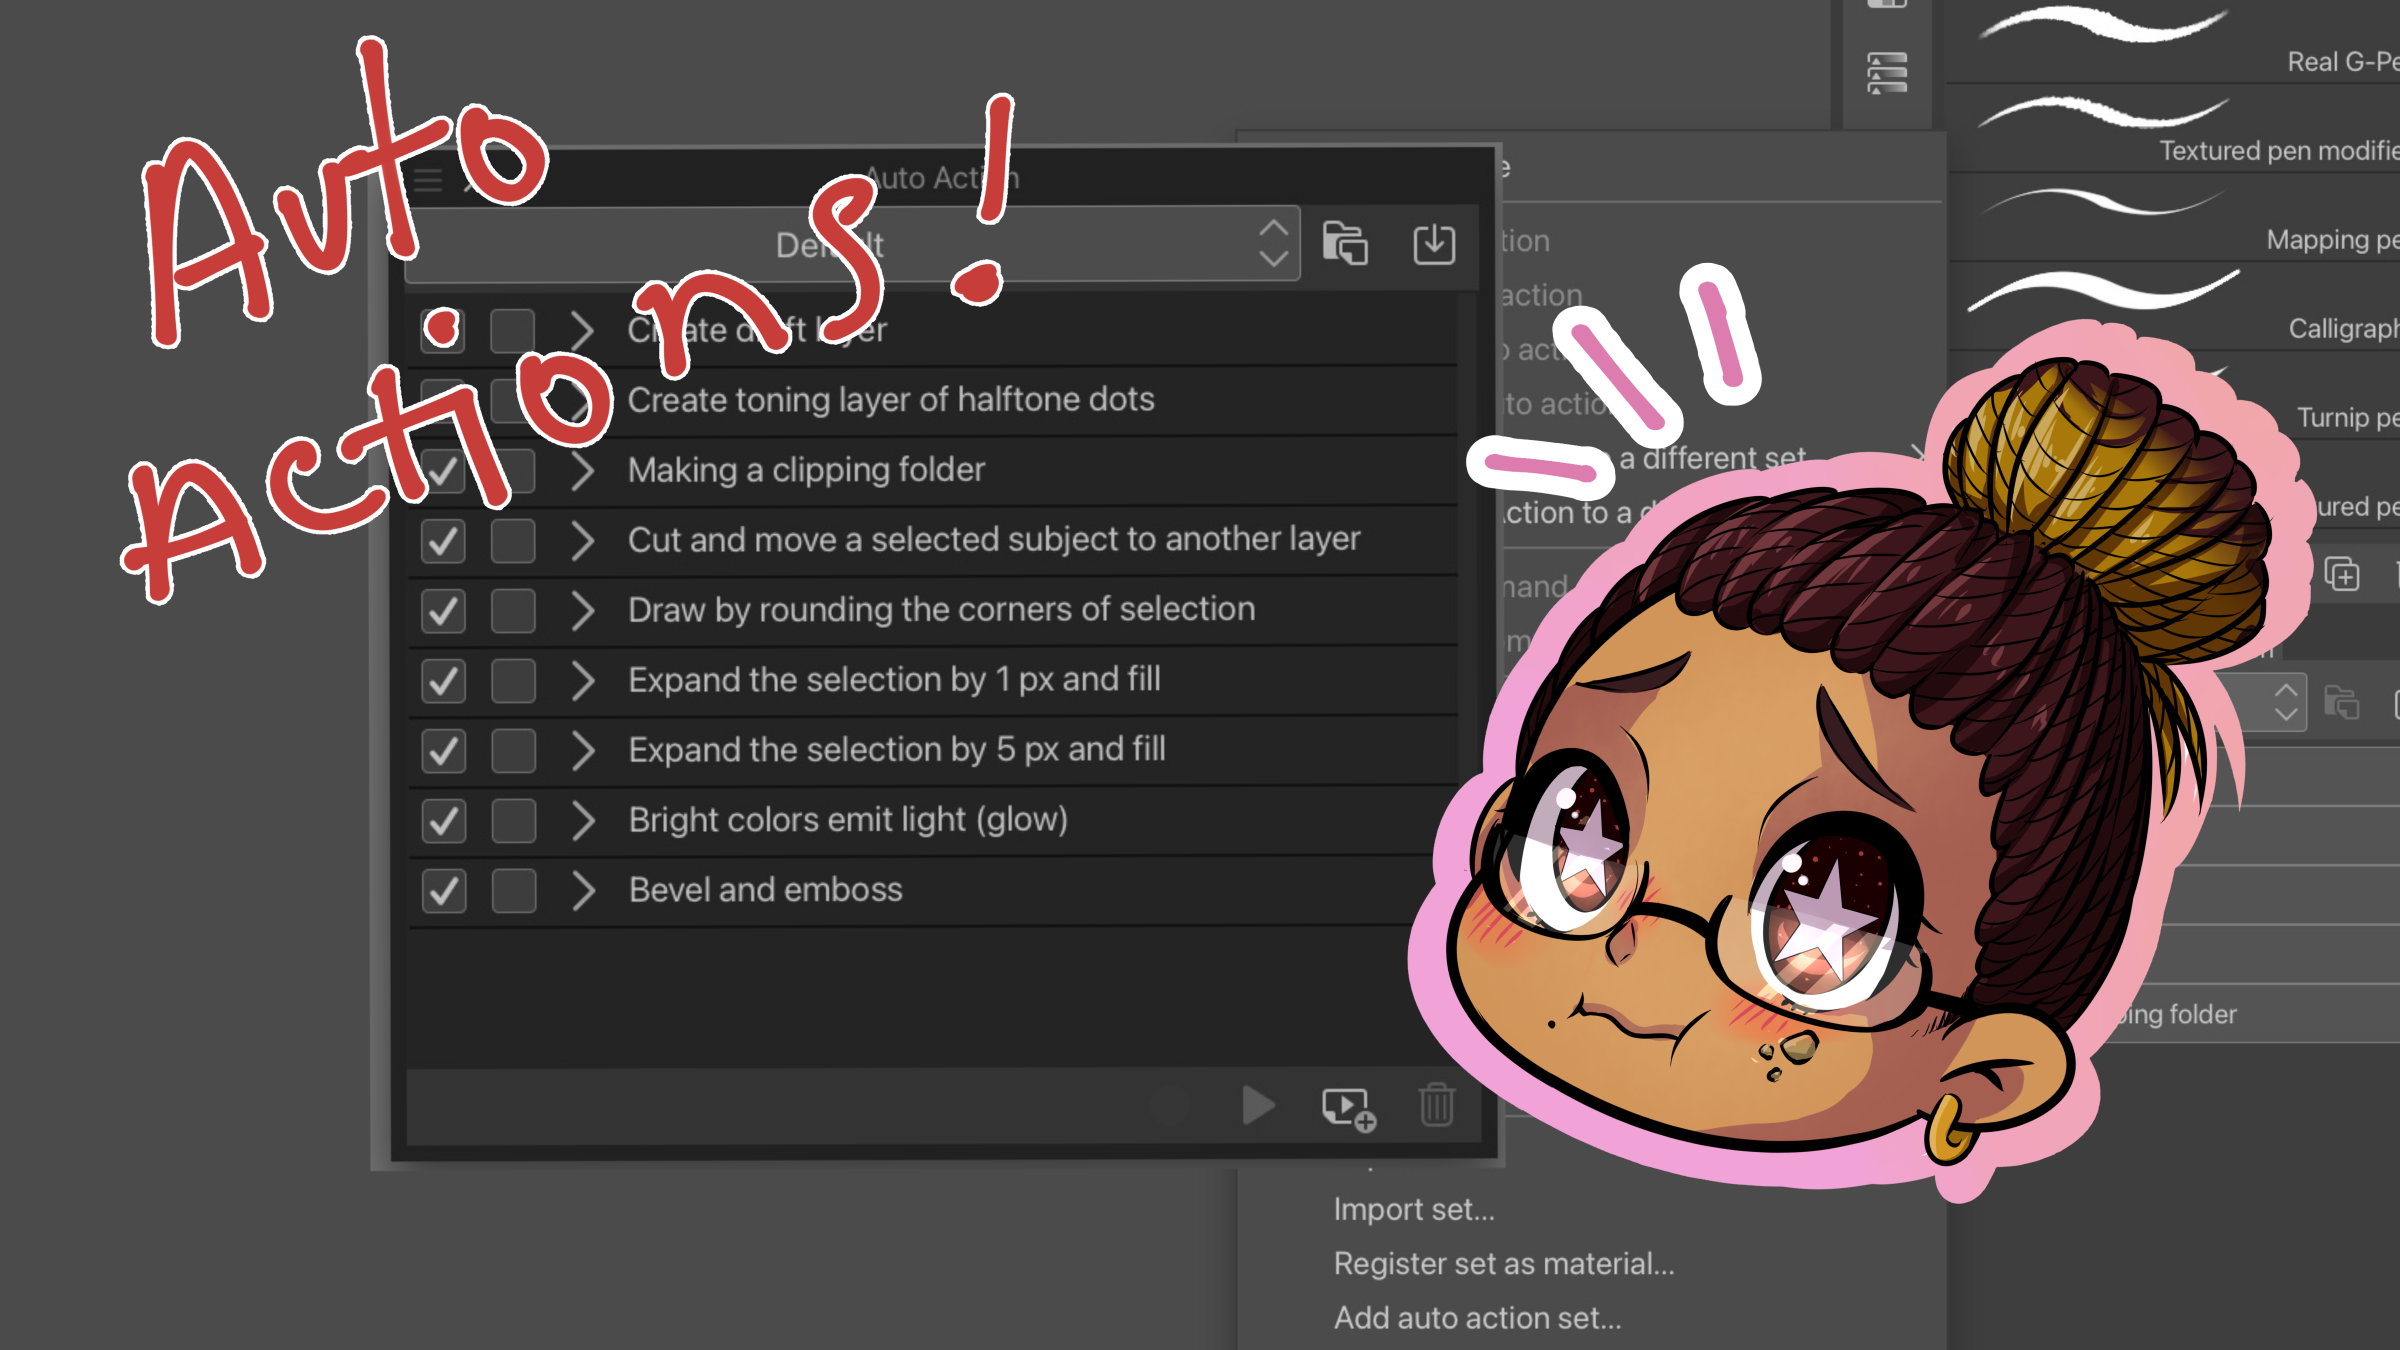
Task: Click the record button in the auto action footer
Action: [1171, 1106]
